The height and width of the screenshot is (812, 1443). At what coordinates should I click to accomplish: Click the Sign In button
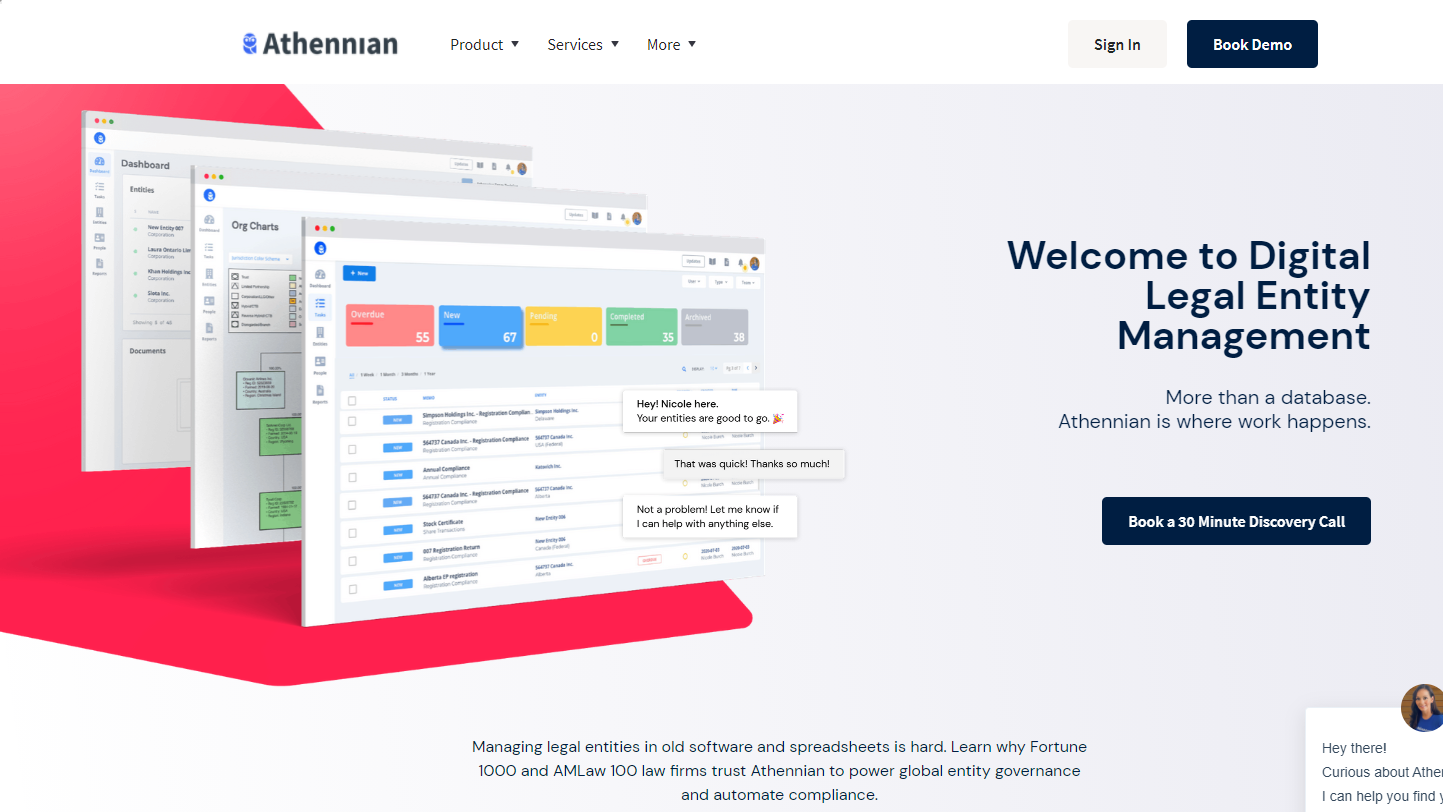(1117, 44)
